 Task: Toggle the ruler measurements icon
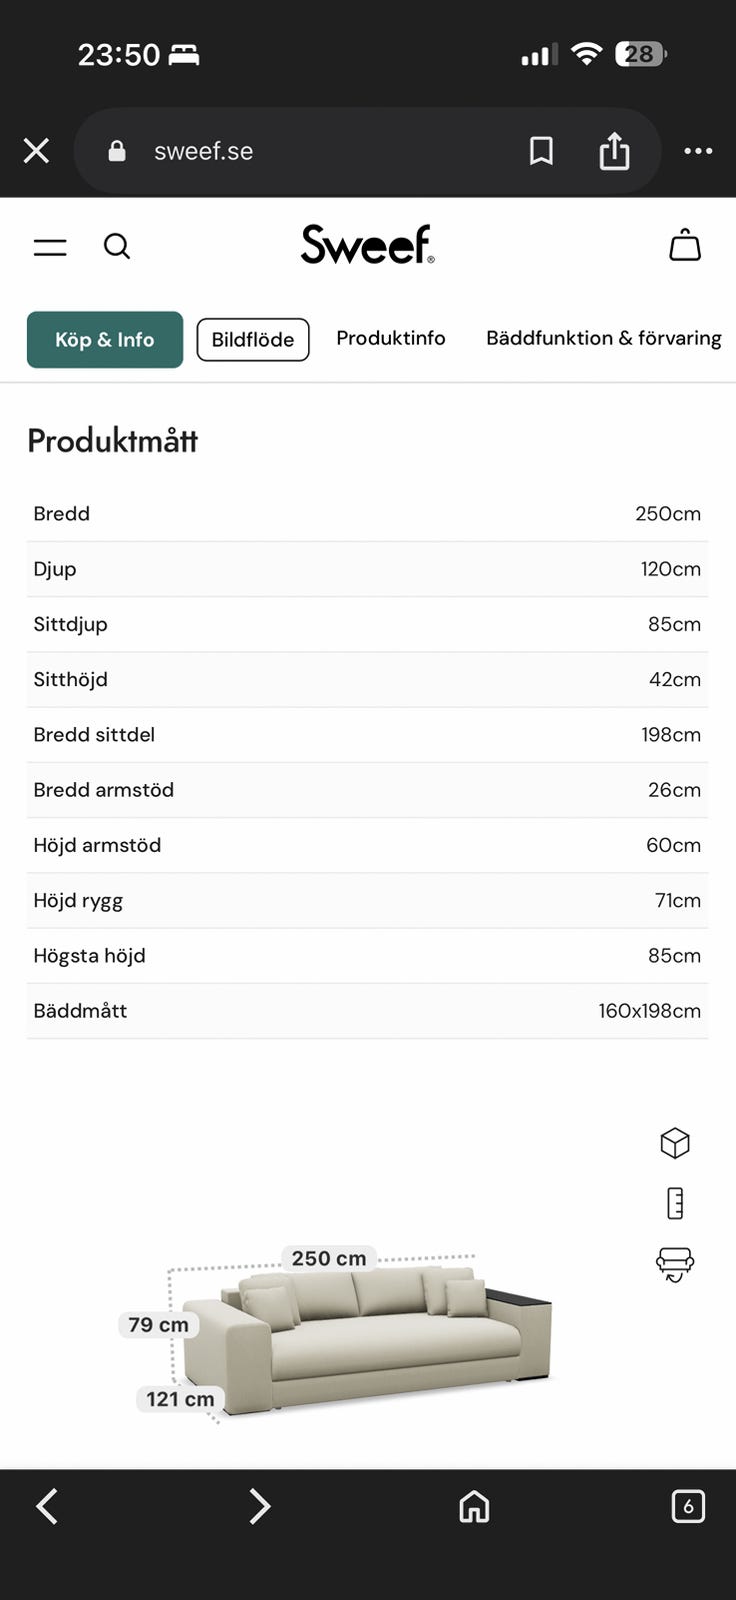(675, 1203)
